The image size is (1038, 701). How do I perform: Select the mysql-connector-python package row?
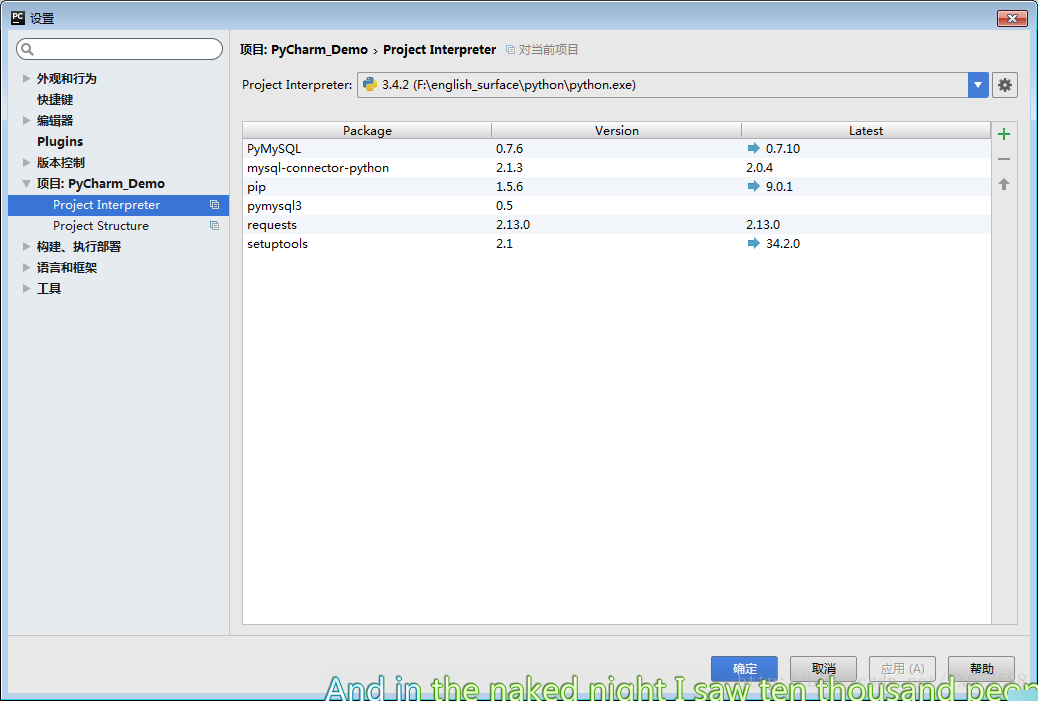[x=616, y=167]
